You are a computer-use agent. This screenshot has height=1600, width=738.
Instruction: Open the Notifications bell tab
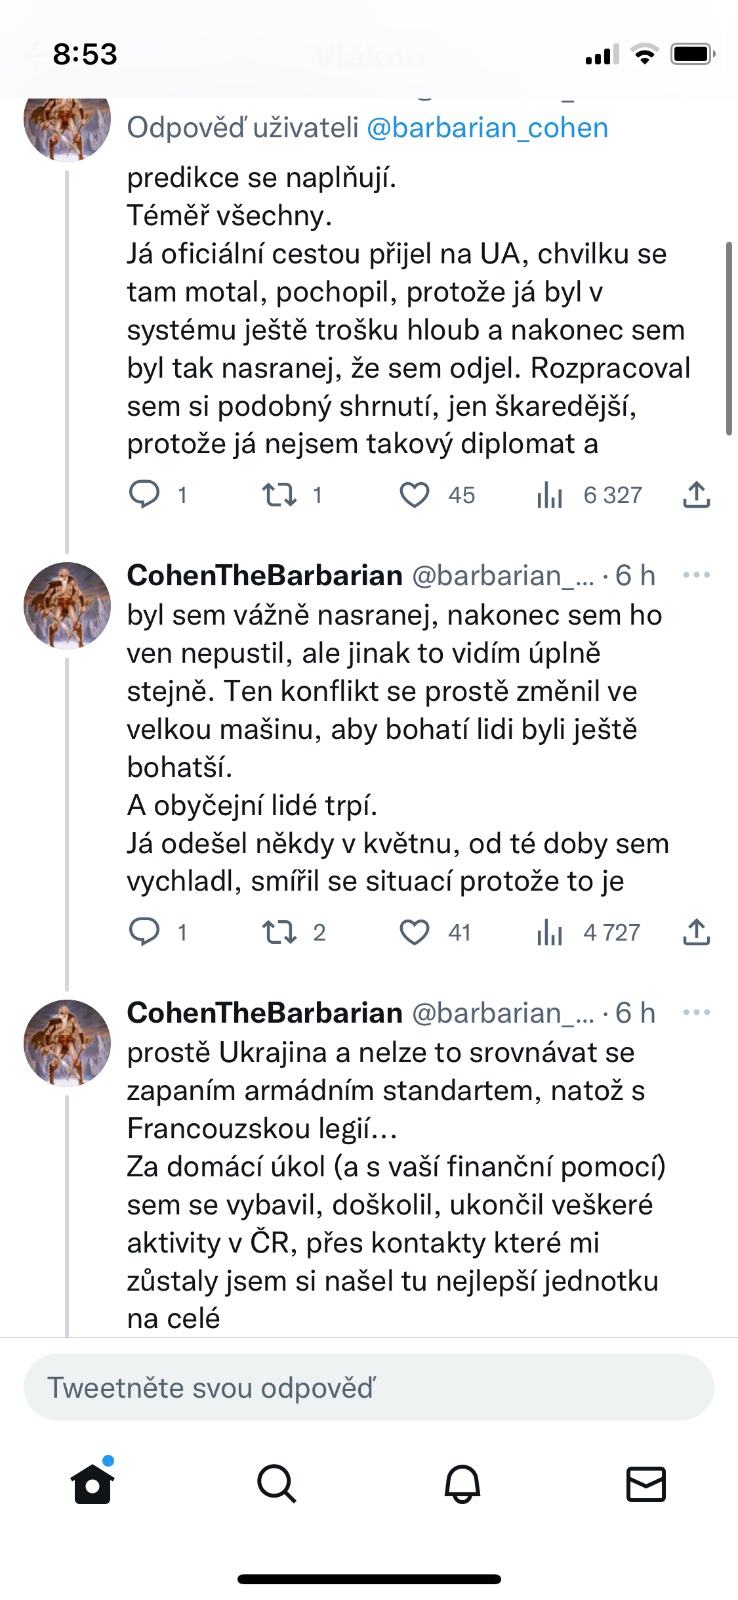pos(462,1484)
